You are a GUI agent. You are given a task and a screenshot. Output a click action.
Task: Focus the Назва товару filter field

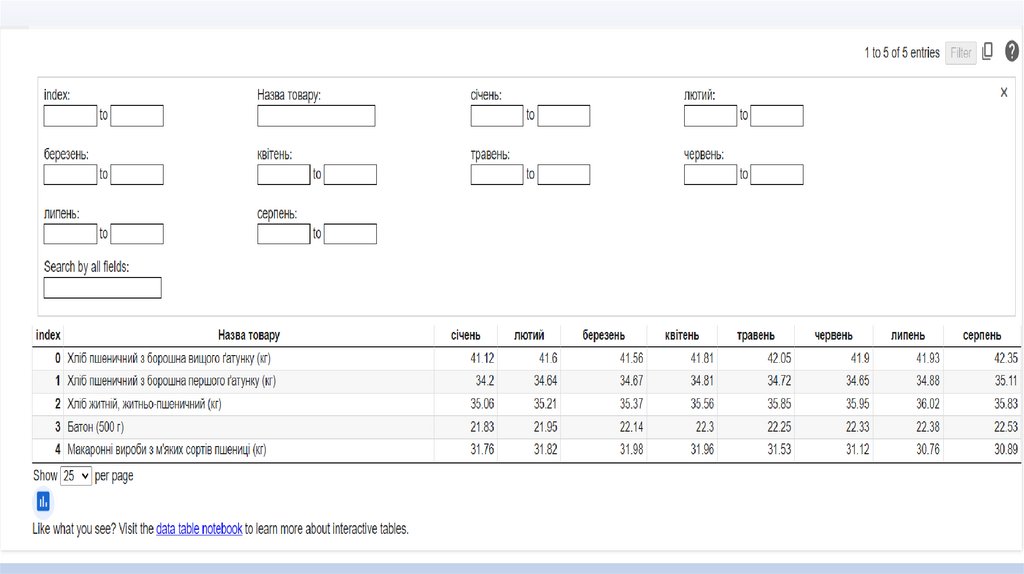click(x=316, y=116)
